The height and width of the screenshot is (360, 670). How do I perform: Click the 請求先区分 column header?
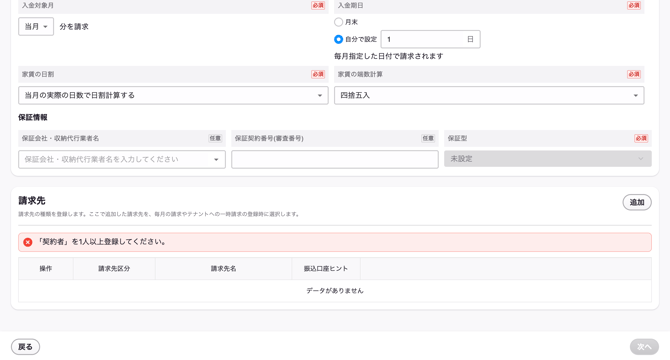114,269
